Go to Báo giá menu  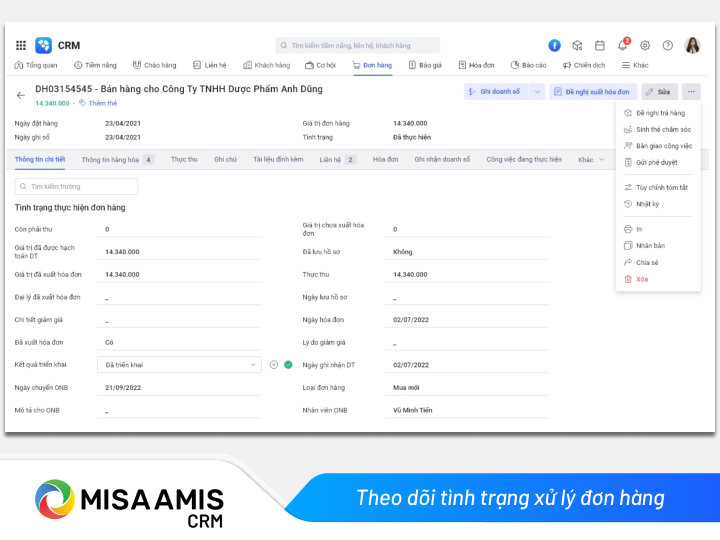[x=425, y=65]
